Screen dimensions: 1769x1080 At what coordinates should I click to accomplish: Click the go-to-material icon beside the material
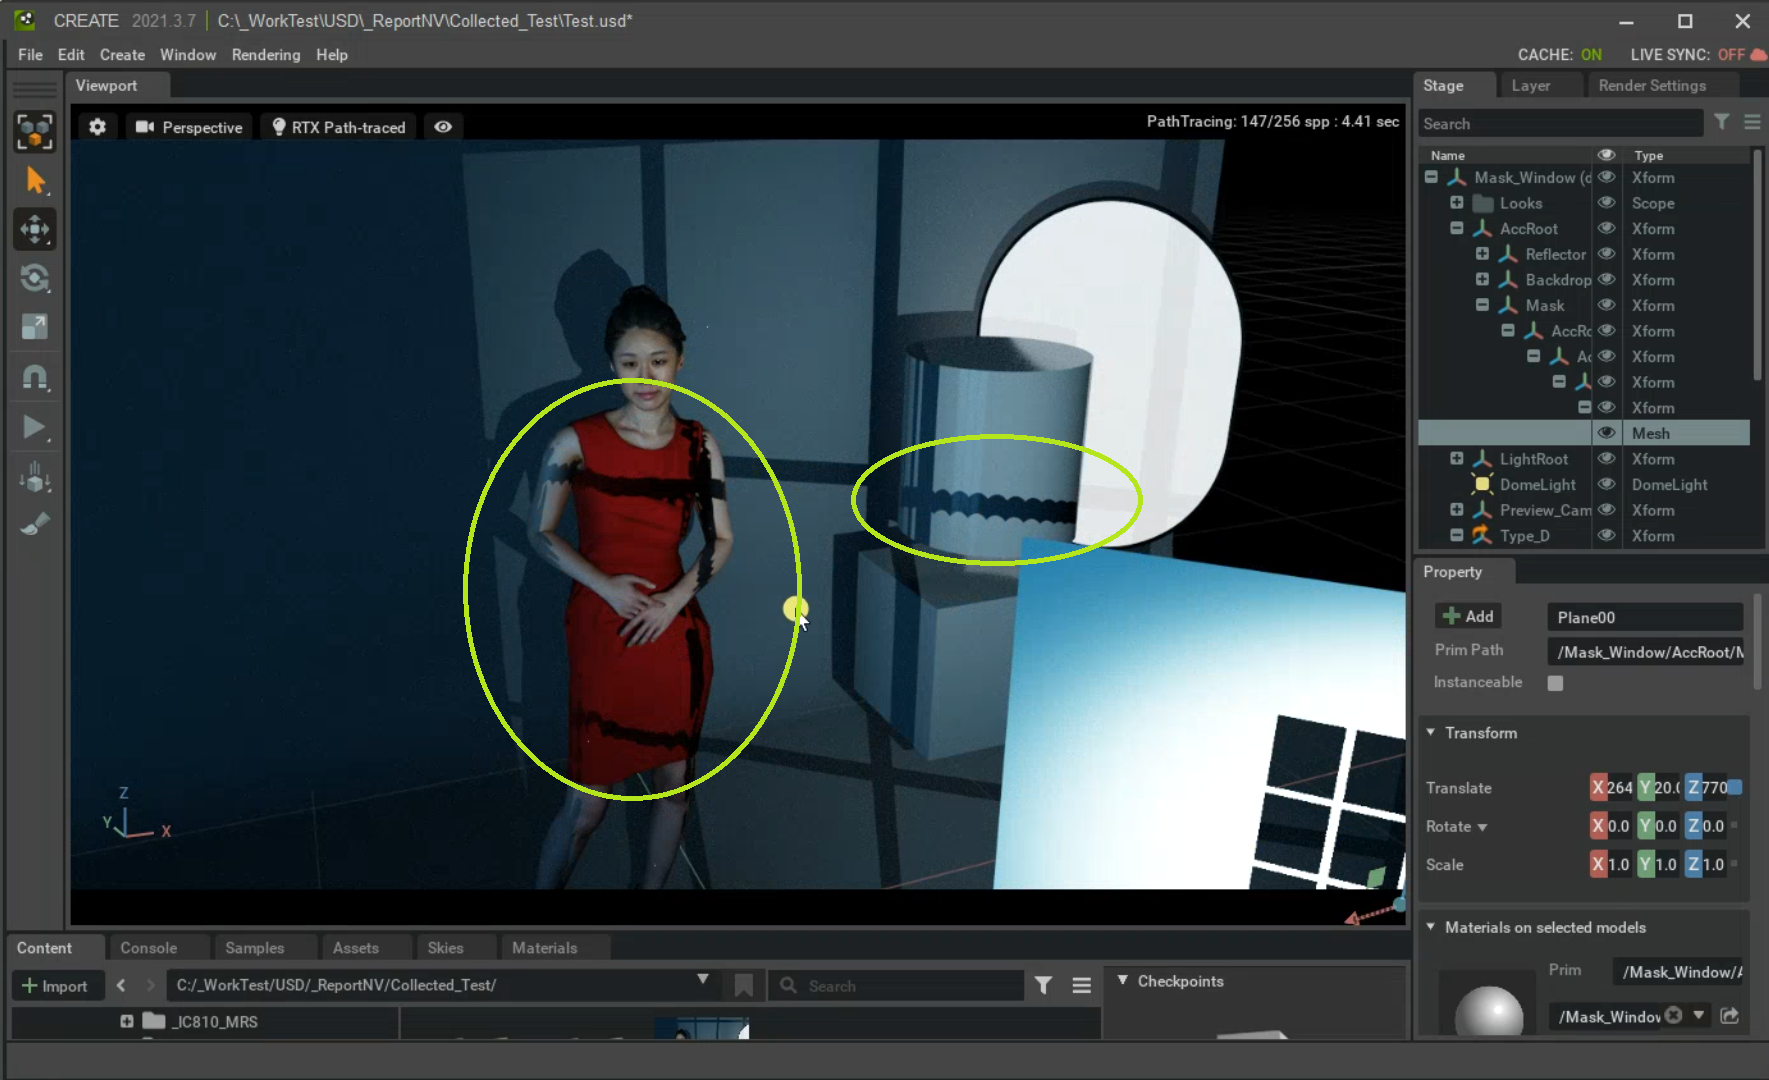click(1729, 1015)
